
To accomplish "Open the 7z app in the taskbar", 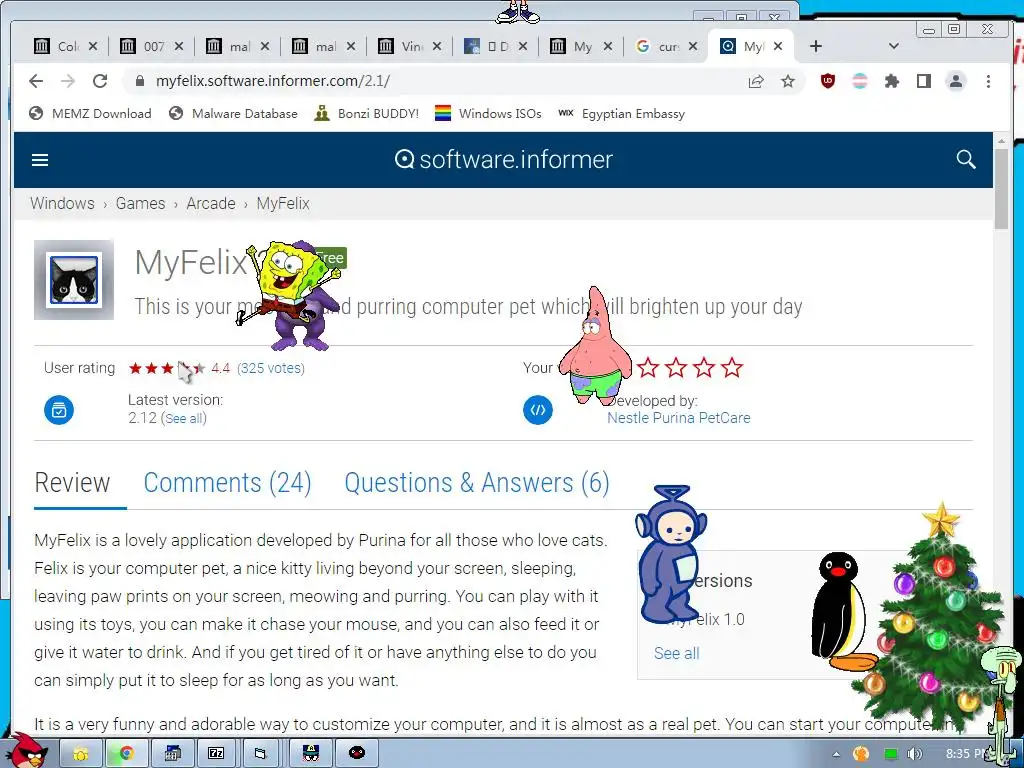I will coord(216,753).
